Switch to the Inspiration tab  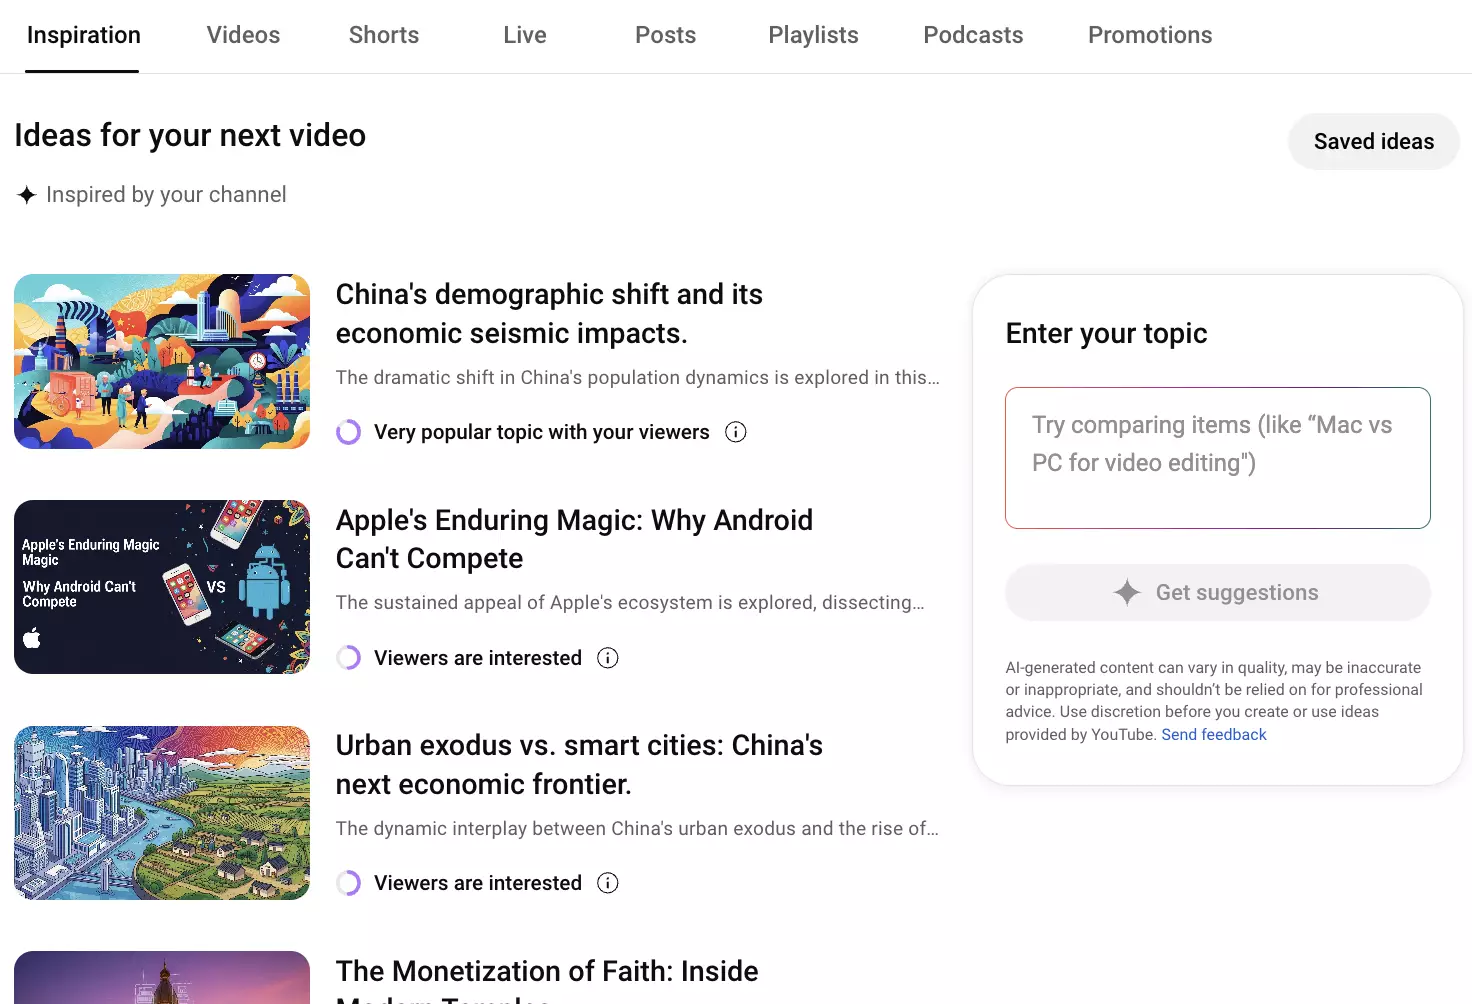click(x=84, y=36)
